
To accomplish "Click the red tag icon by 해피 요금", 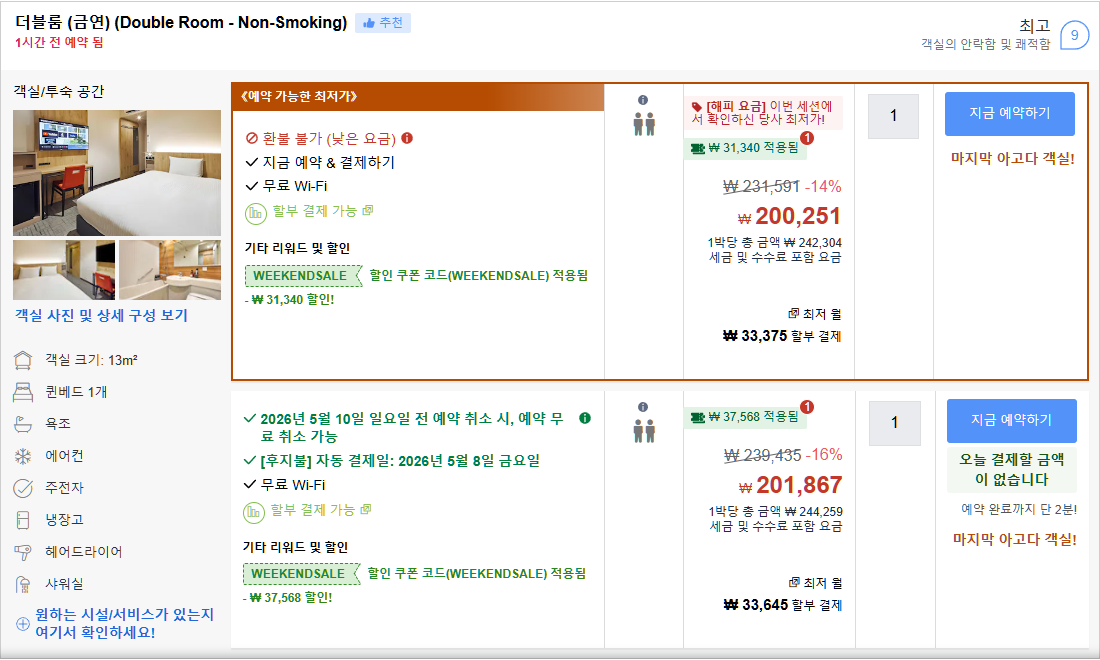I will click(x=697, y=107).
